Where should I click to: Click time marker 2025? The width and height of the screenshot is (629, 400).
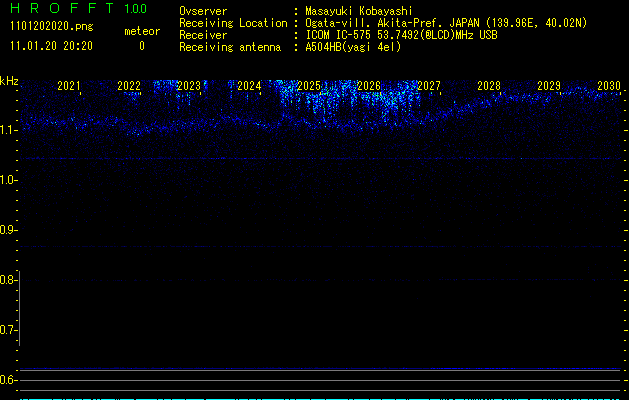(309, 86)
